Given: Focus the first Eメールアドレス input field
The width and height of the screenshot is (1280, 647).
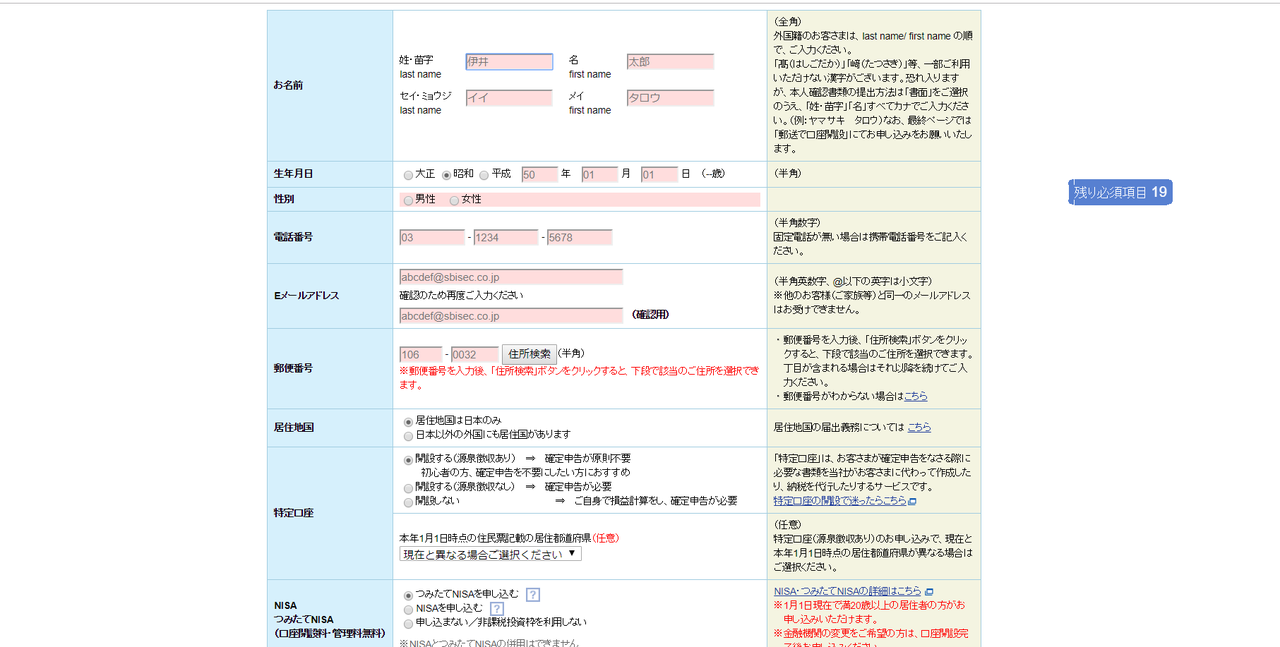Looking at the screenshot, I should pyautogui.click(x=511, y=277).
